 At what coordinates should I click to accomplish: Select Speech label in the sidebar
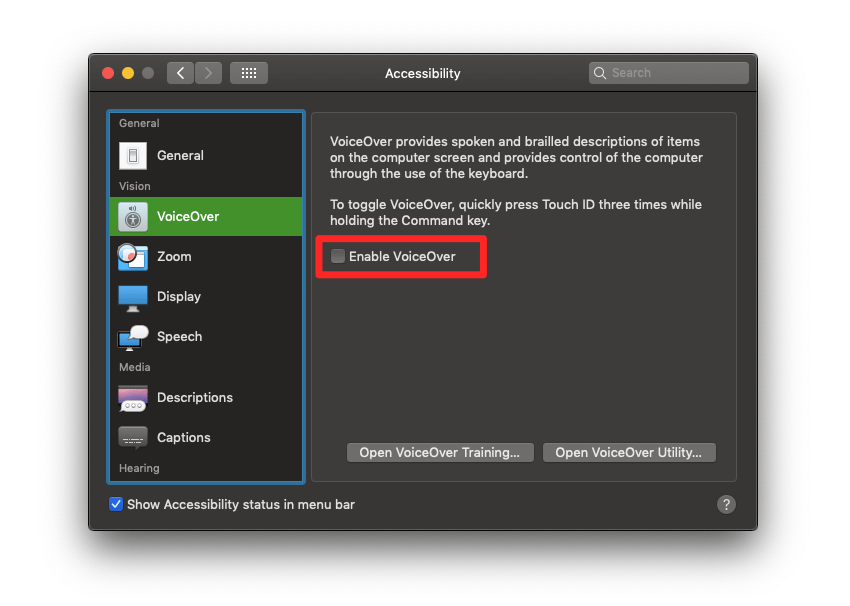pos(179,337)
